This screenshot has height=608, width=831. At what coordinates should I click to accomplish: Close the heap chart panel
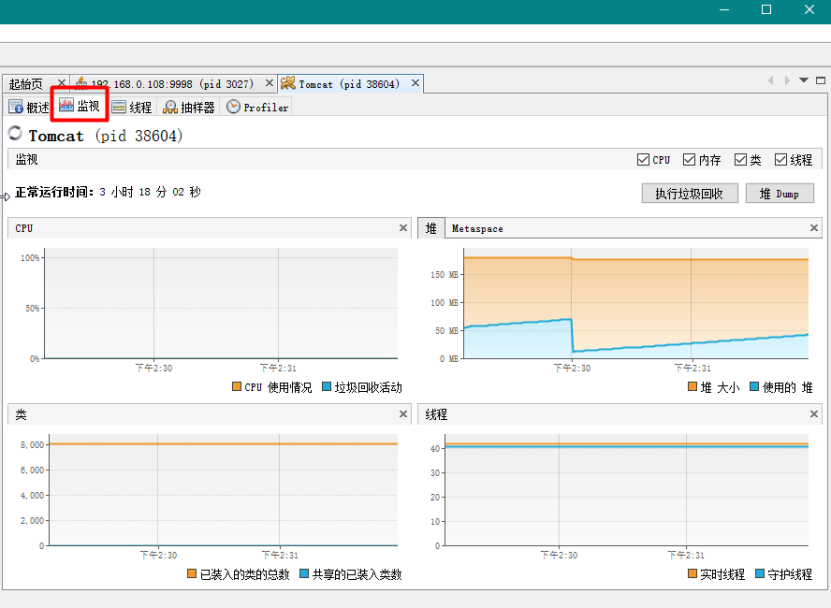(814, 228)
